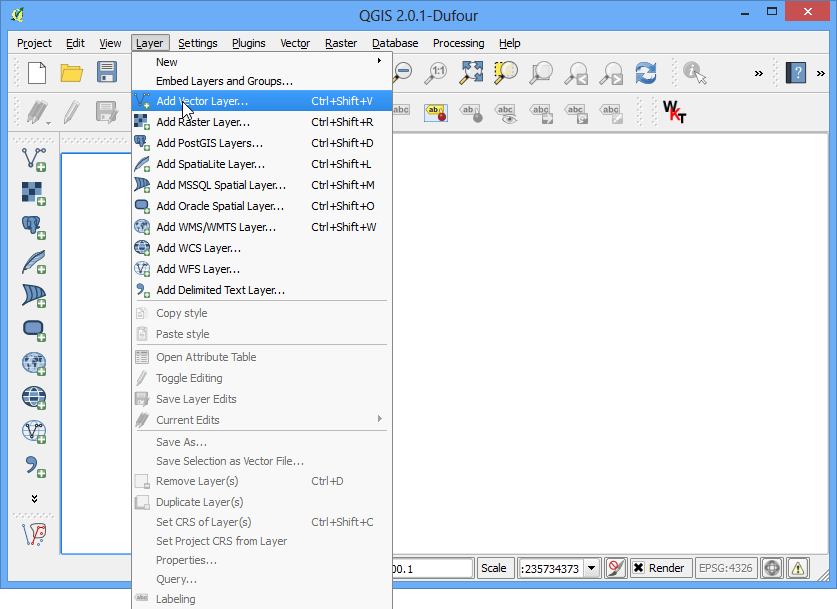This screenshot has width=837, height=609.
Task: Click the CRS status globe icon in status bar
Action: tap(771, 567)
